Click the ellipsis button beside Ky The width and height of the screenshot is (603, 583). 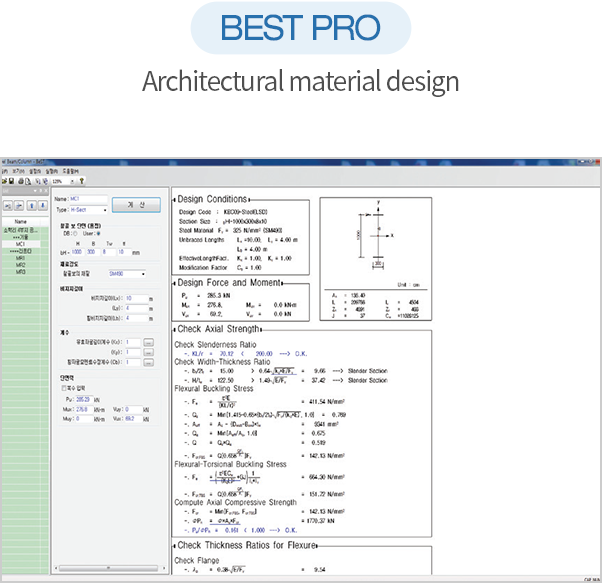(x=148, y=352)
